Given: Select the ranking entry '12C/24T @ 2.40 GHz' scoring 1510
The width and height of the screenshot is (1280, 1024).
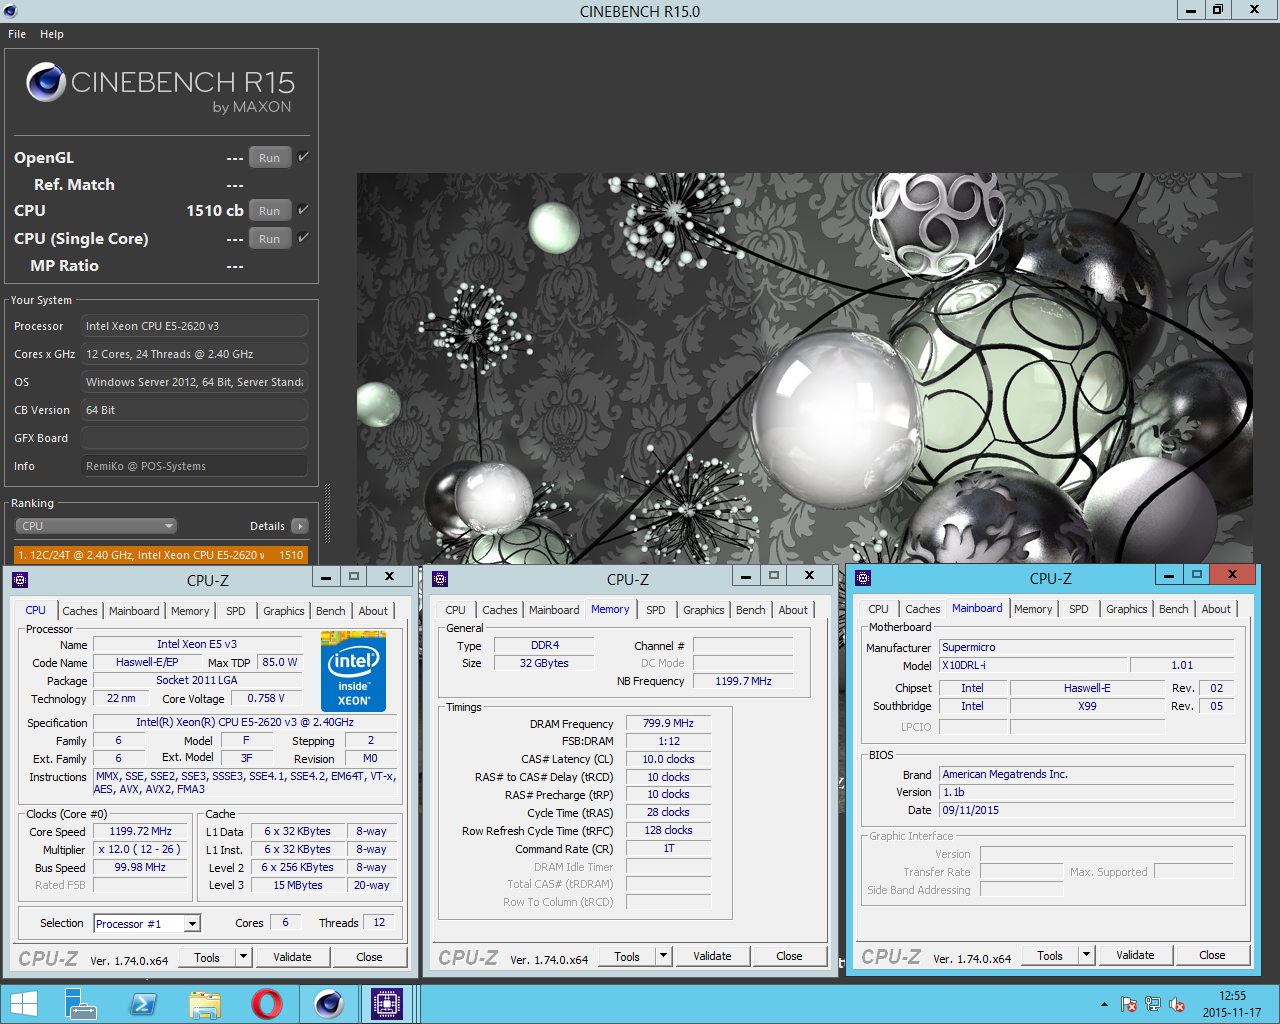Looking at the screenshot, I should [160, 555].
